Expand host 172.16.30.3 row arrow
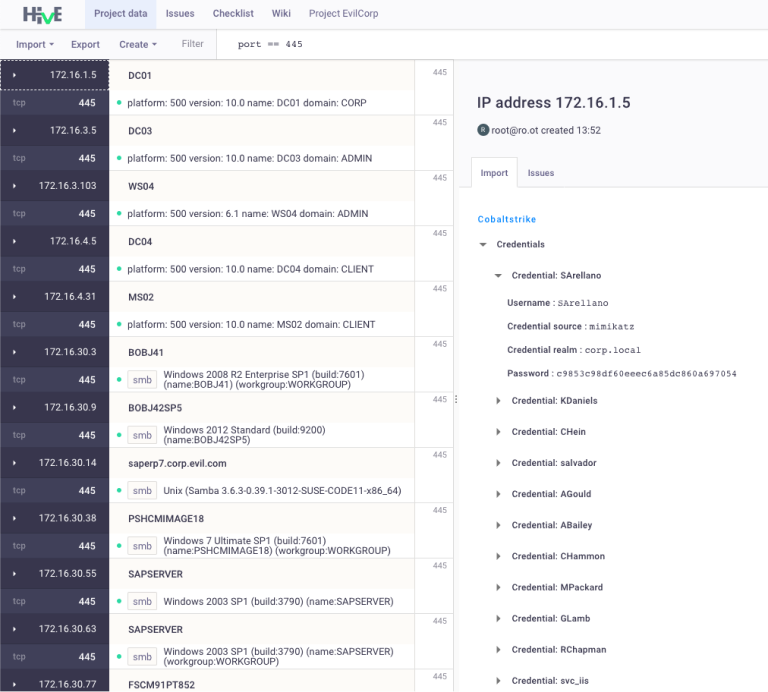 [x=14, y=352]
